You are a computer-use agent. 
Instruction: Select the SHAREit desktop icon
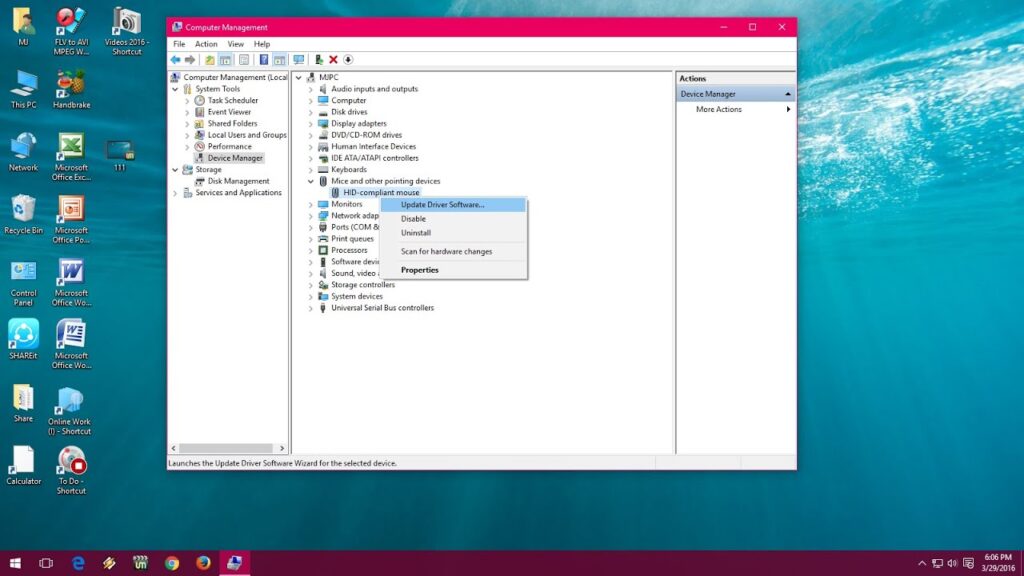pyautogui.click(x=24, y=339)
